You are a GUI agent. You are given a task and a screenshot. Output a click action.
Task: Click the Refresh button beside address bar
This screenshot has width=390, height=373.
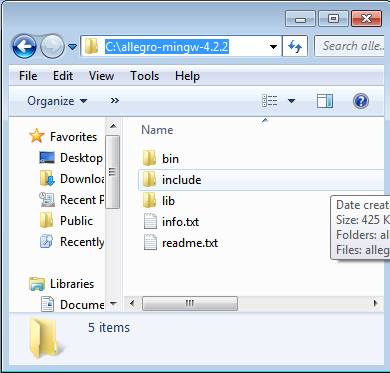click(295, 46)
